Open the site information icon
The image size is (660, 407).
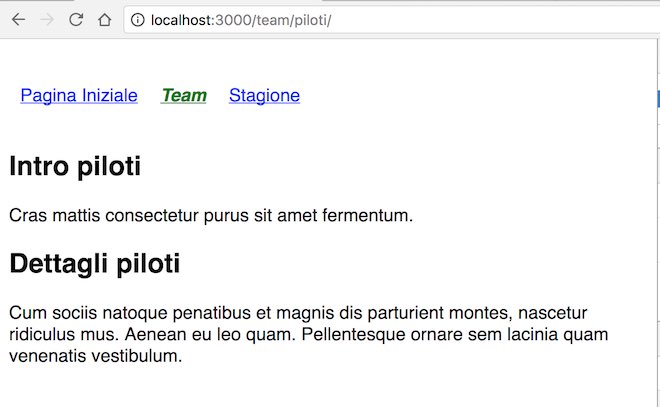[x=137, y=20]
